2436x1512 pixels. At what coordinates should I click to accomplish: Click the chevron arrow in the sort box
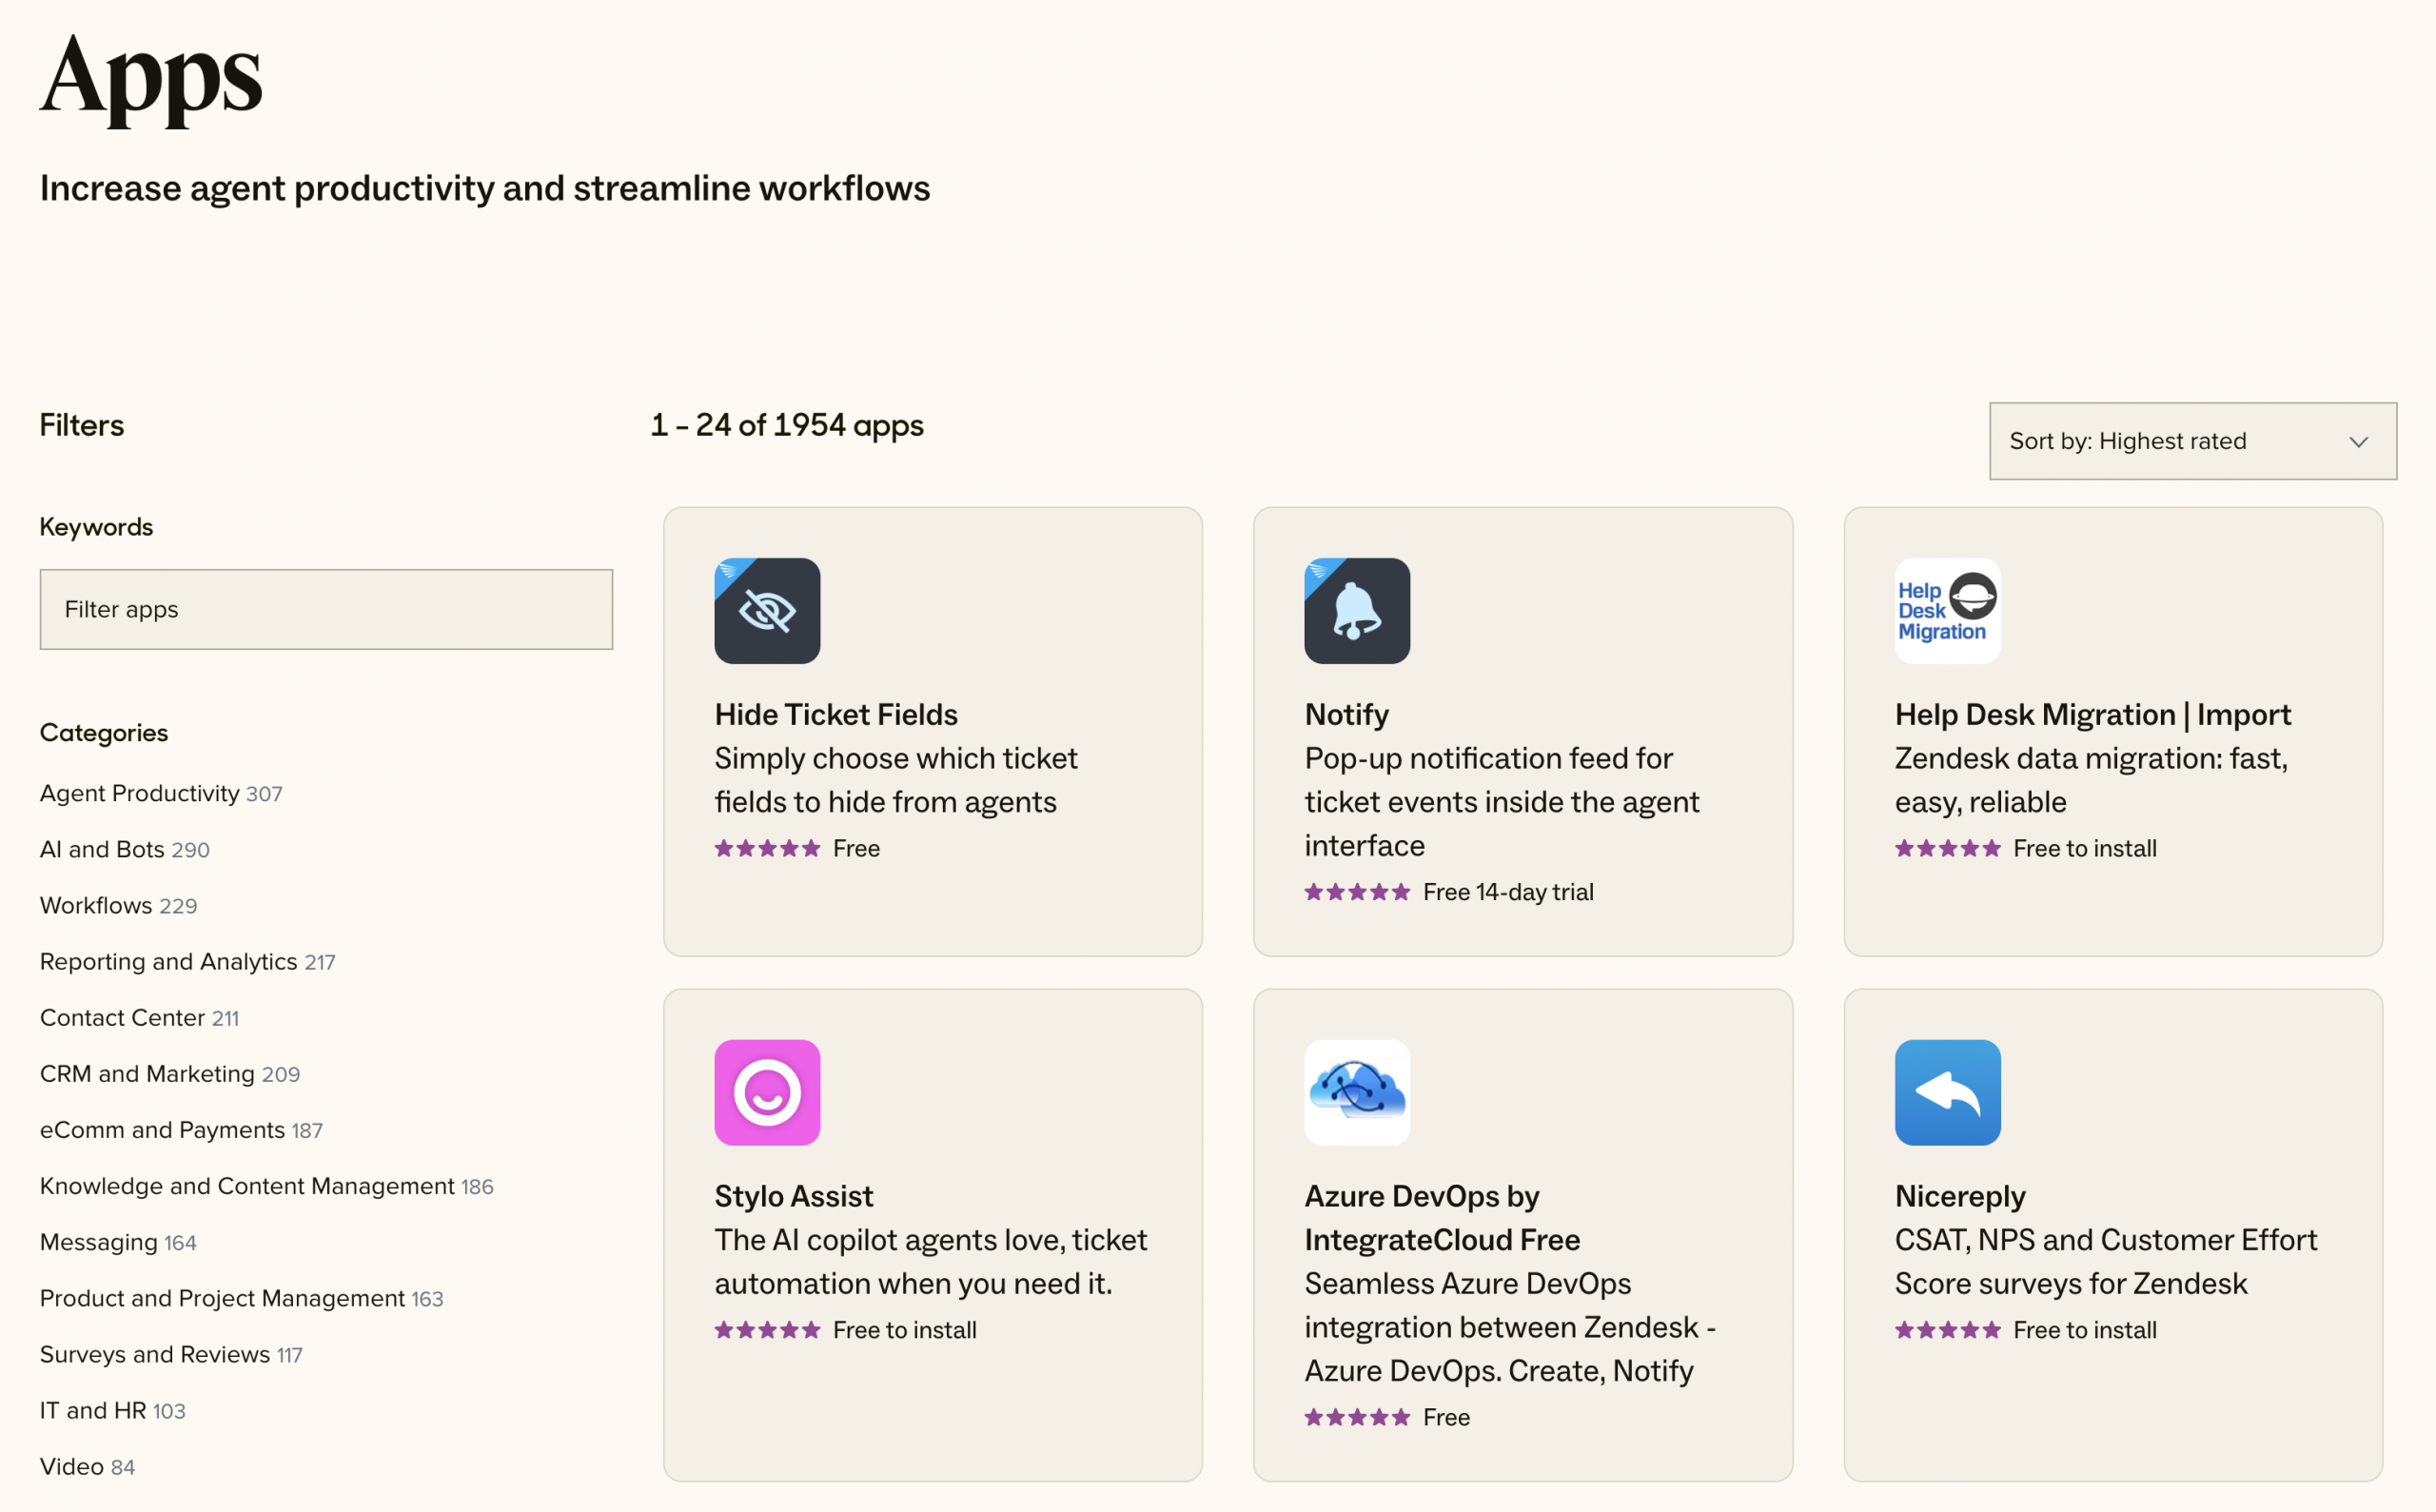tap(2358, 442)
